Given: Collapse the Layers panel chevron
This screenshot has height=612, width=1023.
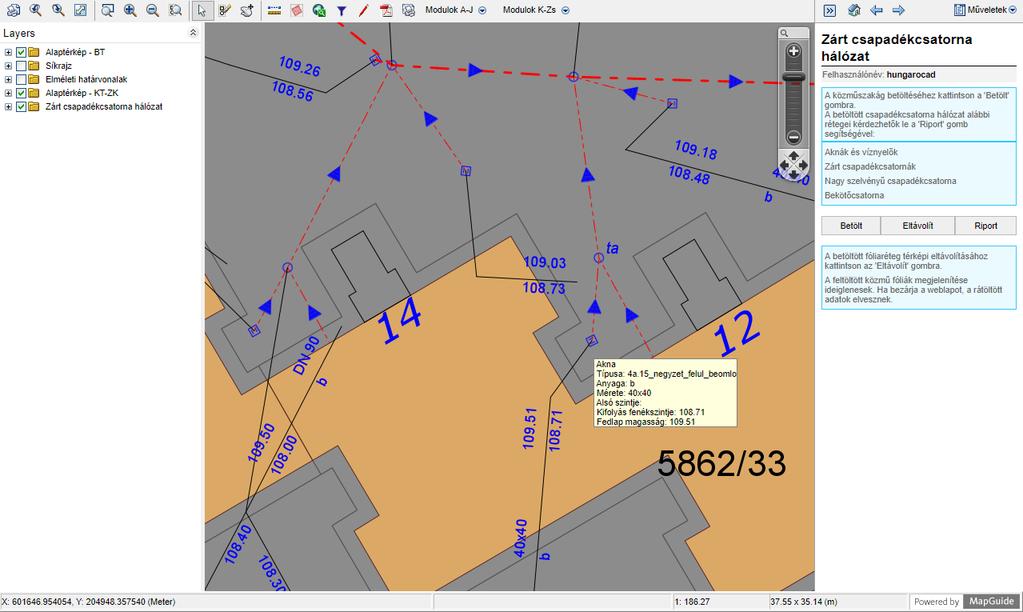Looking at the screenshot, I should coord(193,33).
